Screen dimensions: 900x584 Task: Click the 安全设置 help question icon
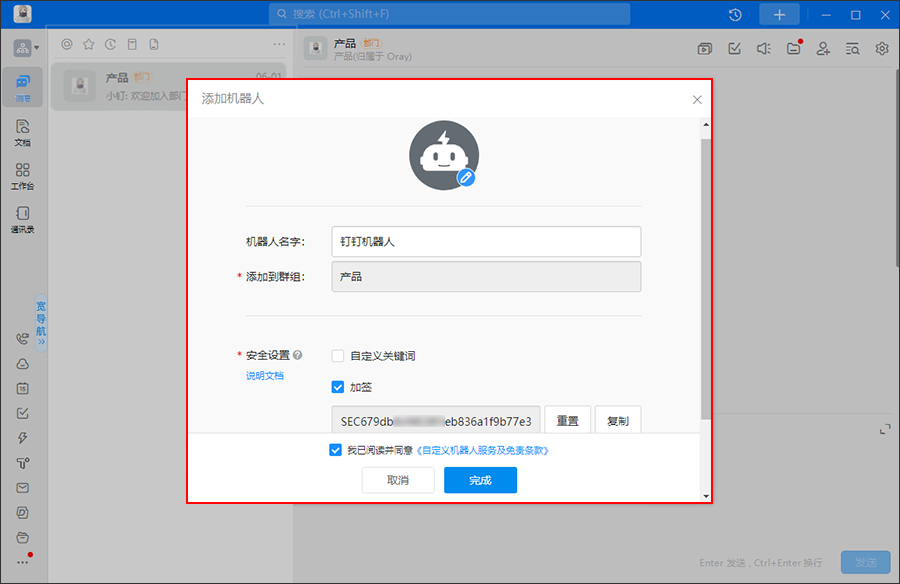(297, 355)
